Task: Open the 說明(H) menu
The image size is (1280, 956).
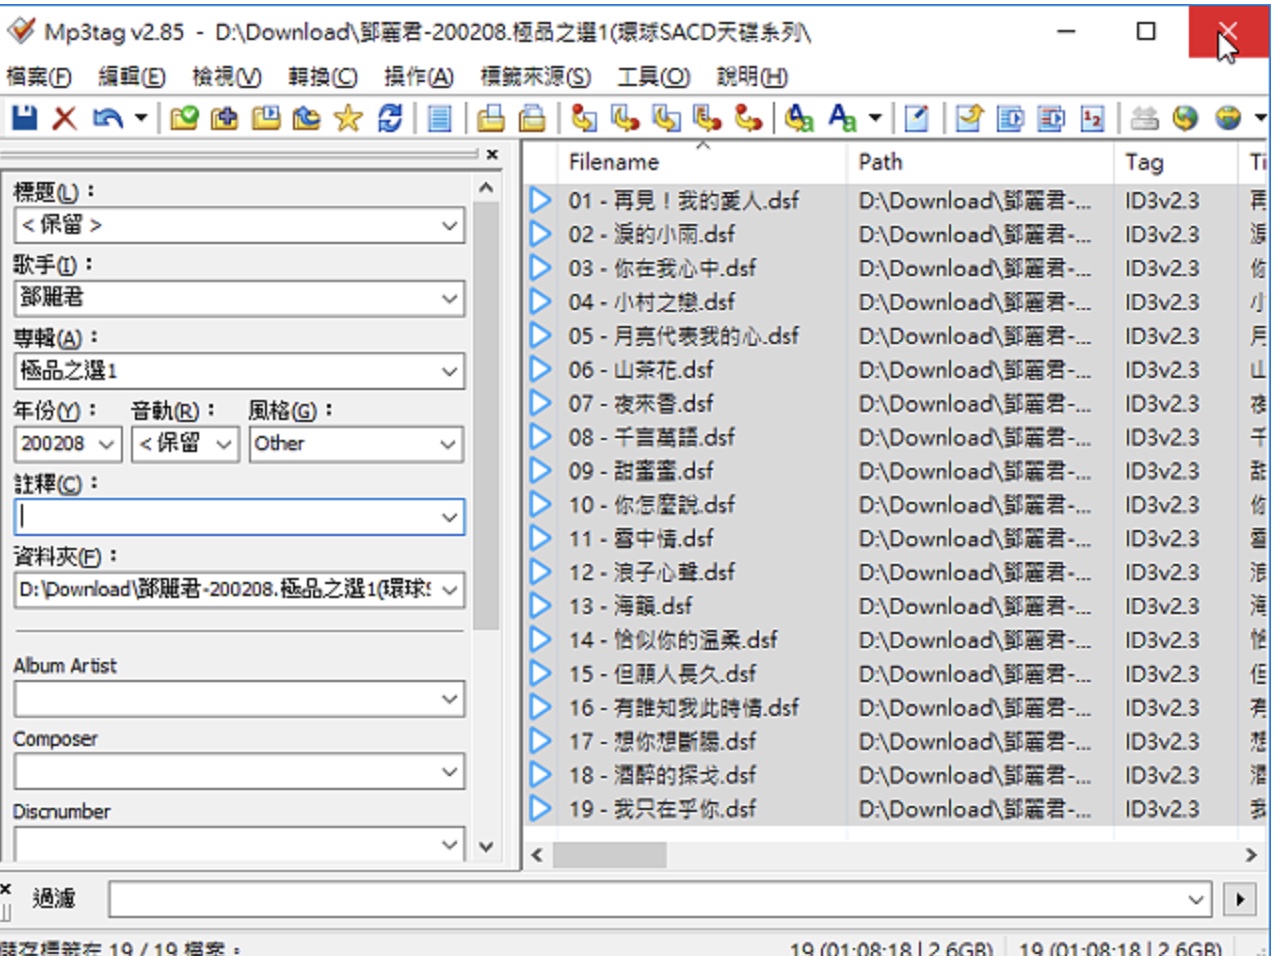Action: click(x=752, y=77)
